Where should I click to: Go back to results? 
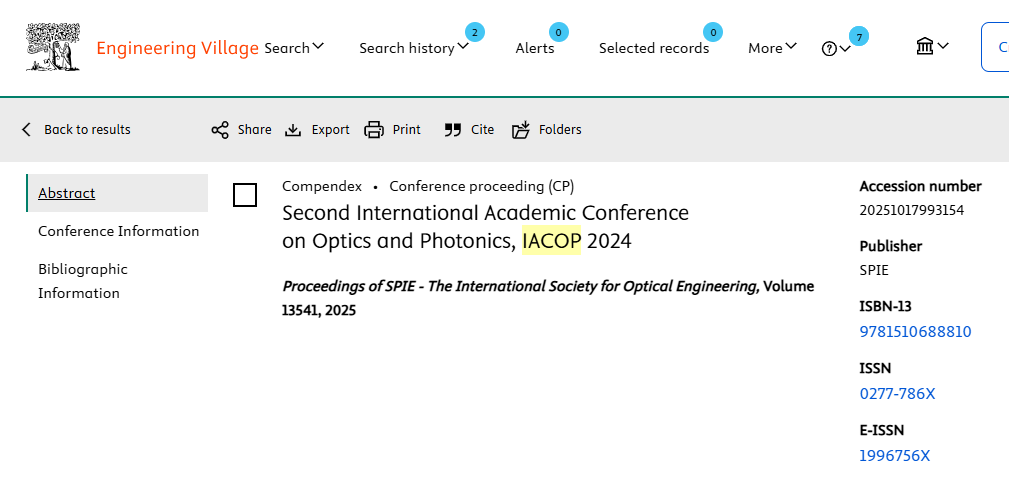coord(76,130)
